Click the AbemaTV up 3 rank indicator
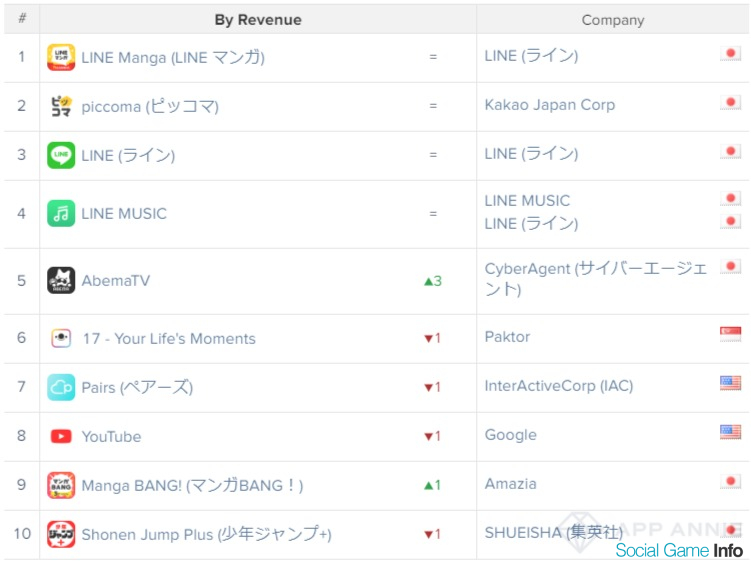 [x=432, y=281]
